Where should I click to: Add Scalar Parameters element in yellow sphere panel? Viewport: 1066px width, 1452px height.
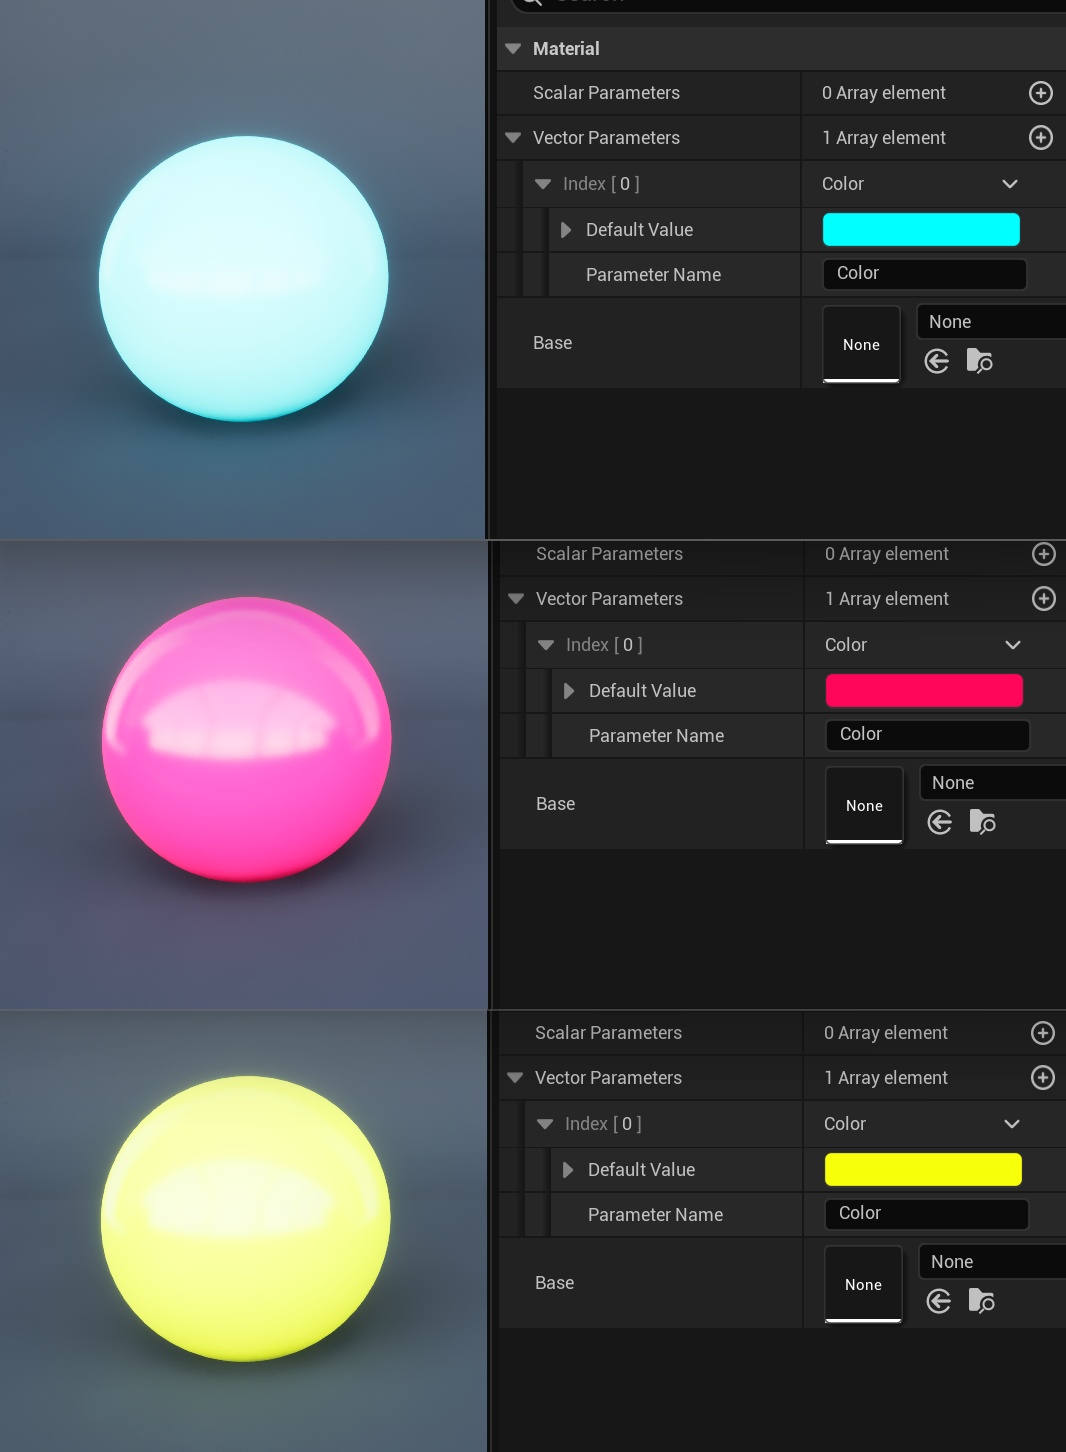[x=1042, y=1033]
